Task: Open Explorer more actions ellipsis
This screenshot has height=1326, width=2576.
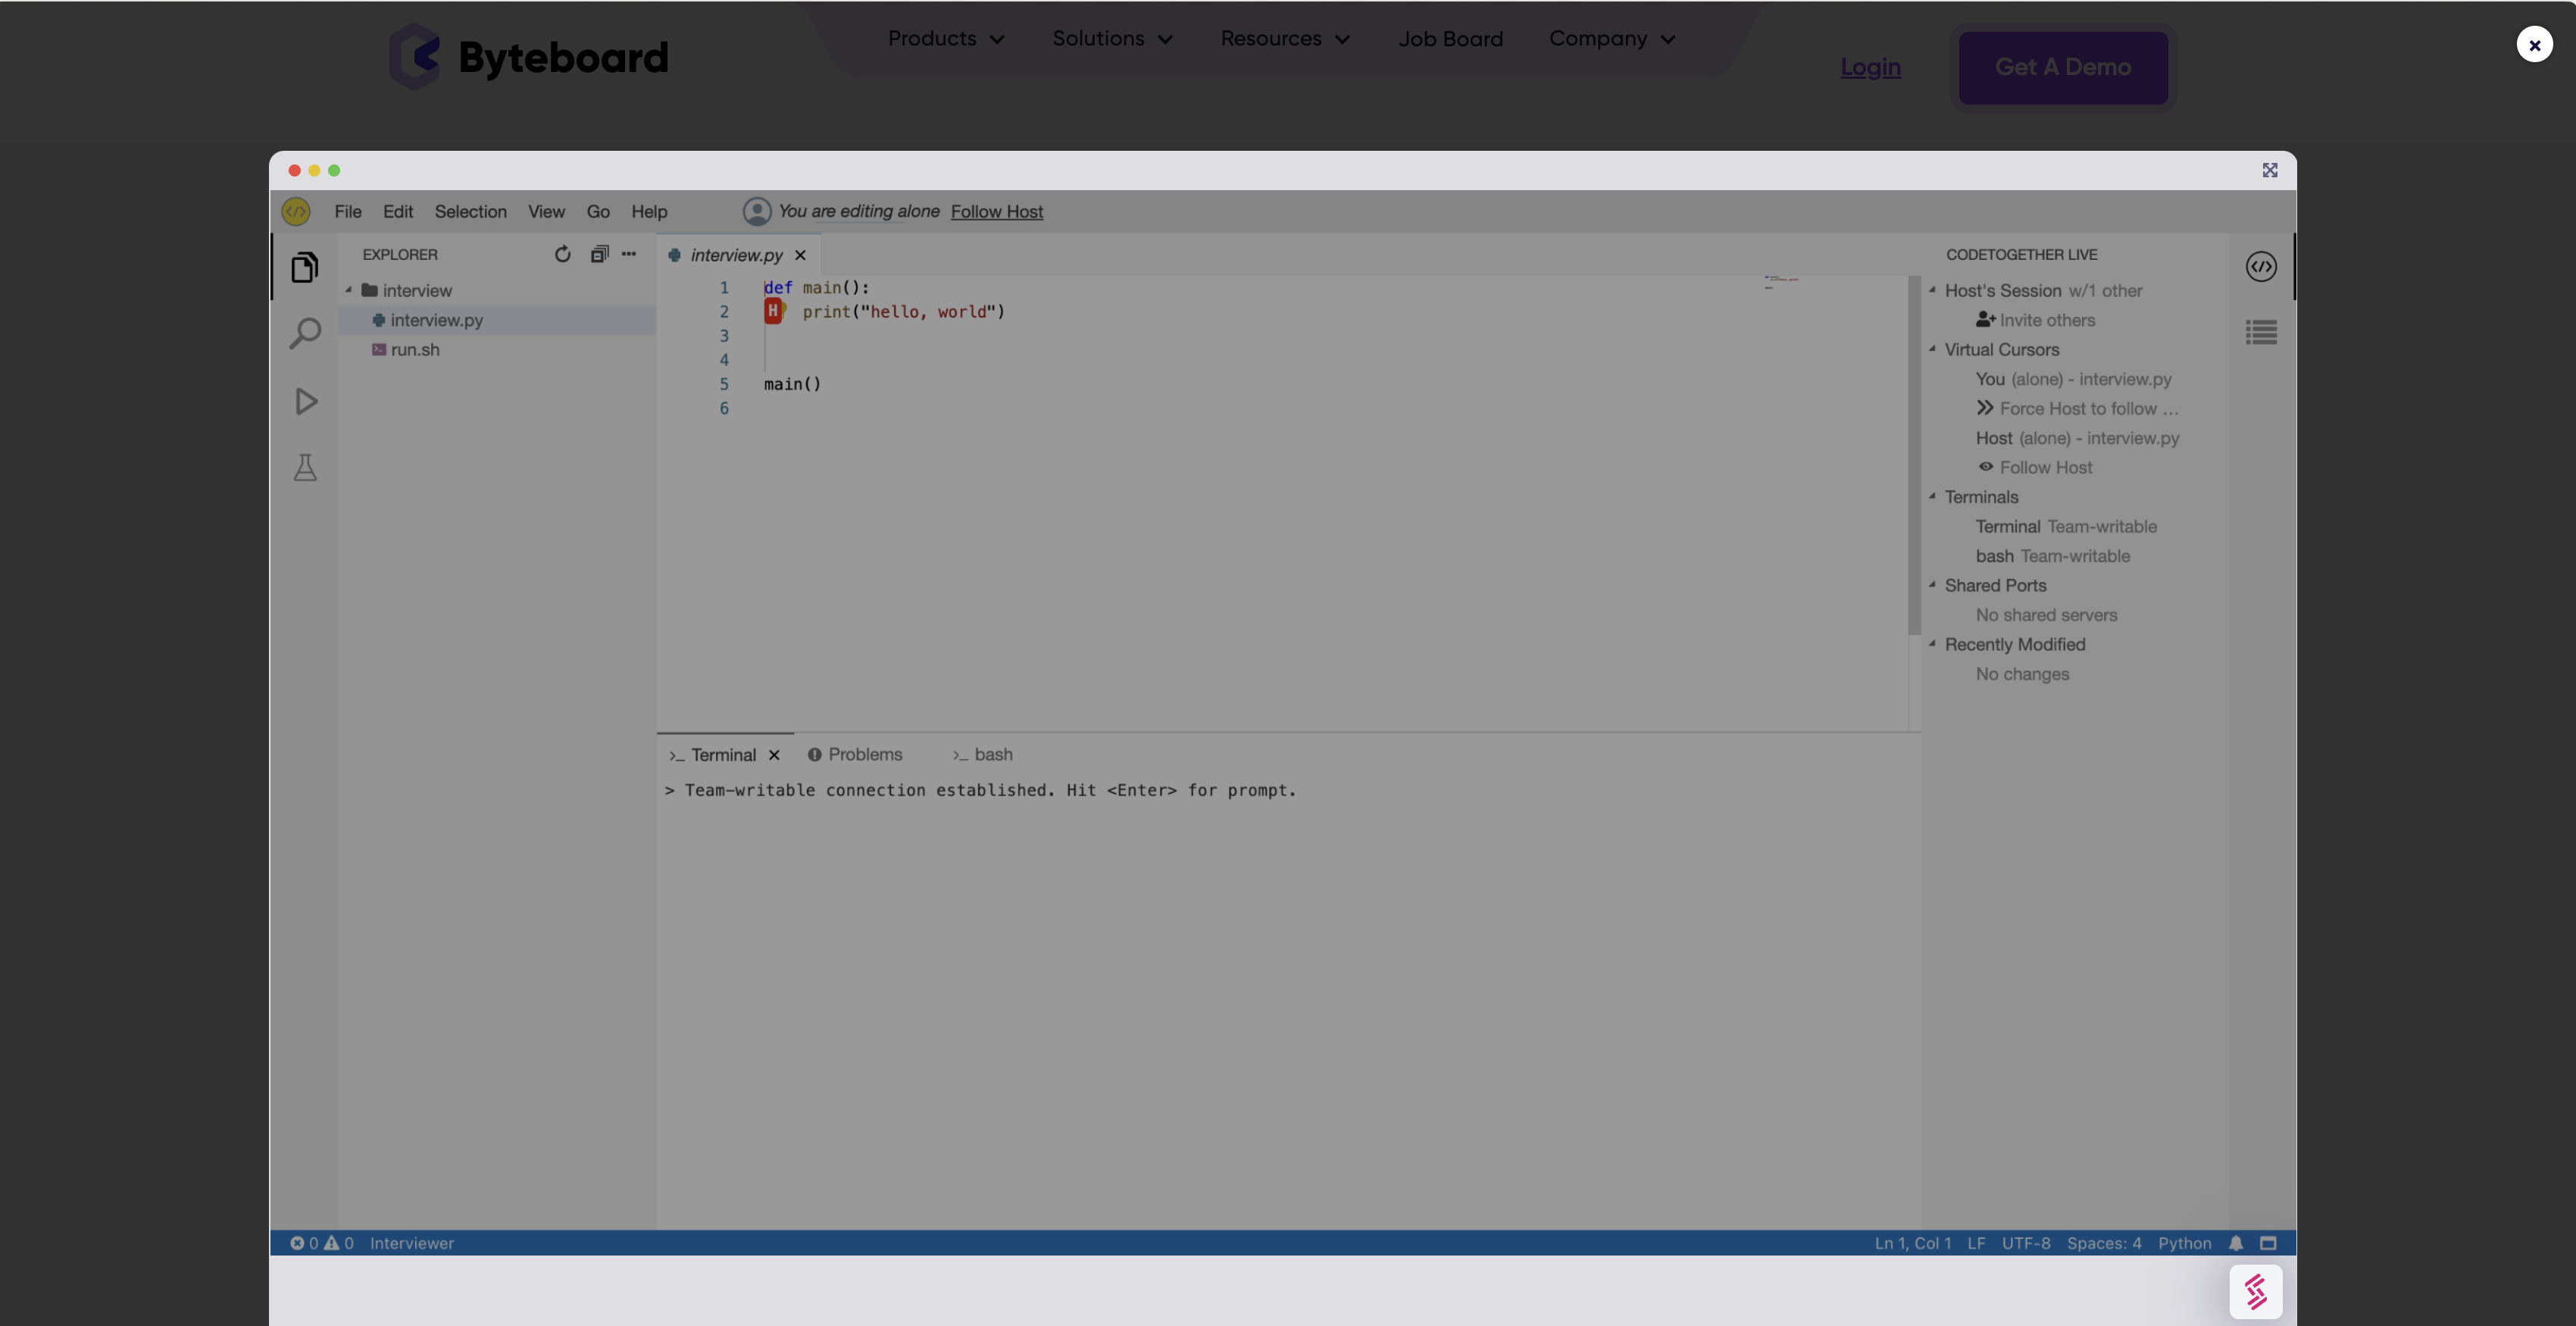Action: [x=629, y=254]
